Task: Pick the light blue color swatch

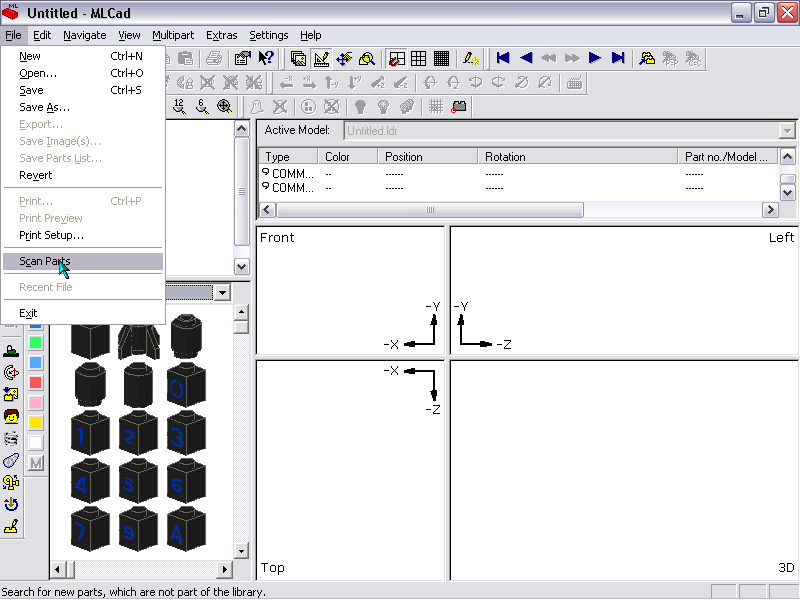Action: (35, 362)
